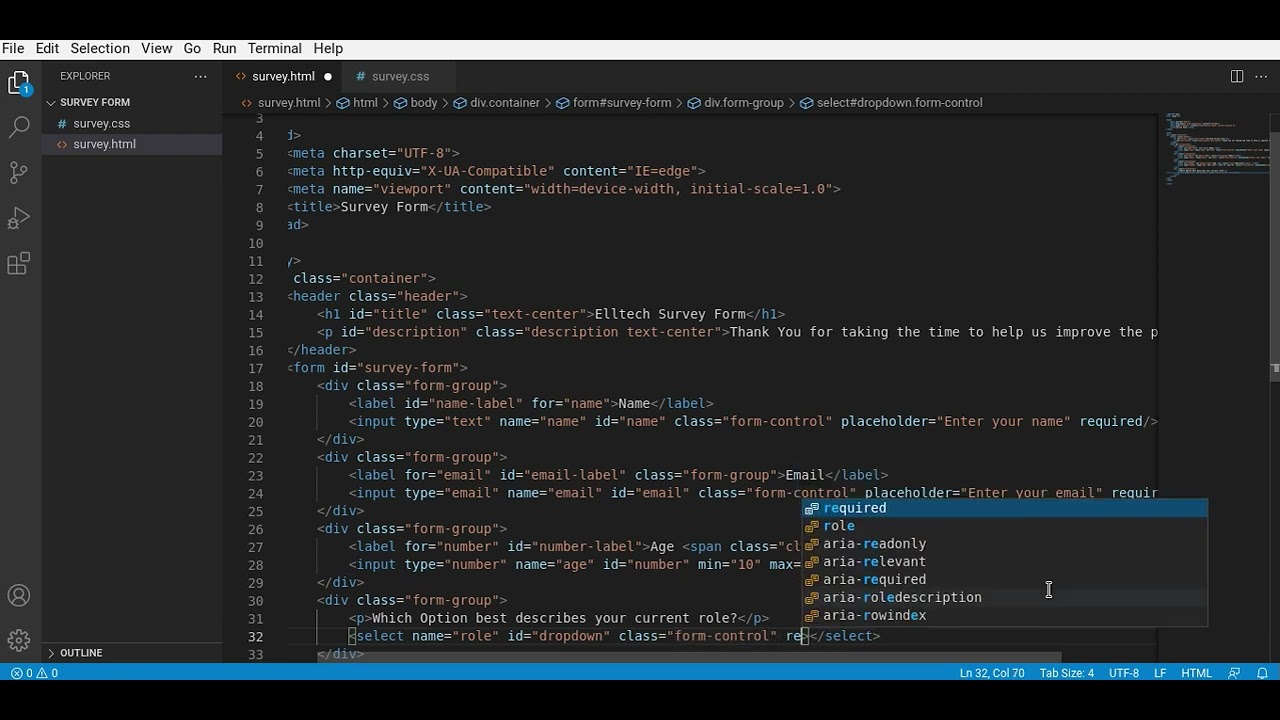Click div.container breadcrumb item
This screenshot has height=720, width=1280.
(x=497, y=103)
